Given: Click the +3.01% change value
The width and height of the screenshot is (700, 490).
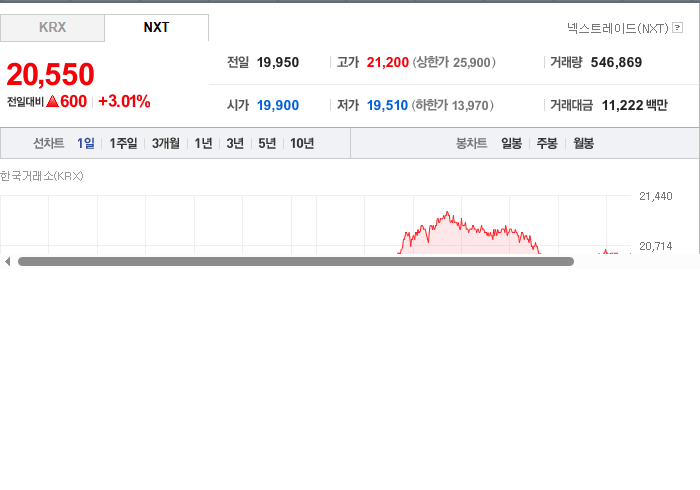Looking at the screenshot, I should point(124,101).
